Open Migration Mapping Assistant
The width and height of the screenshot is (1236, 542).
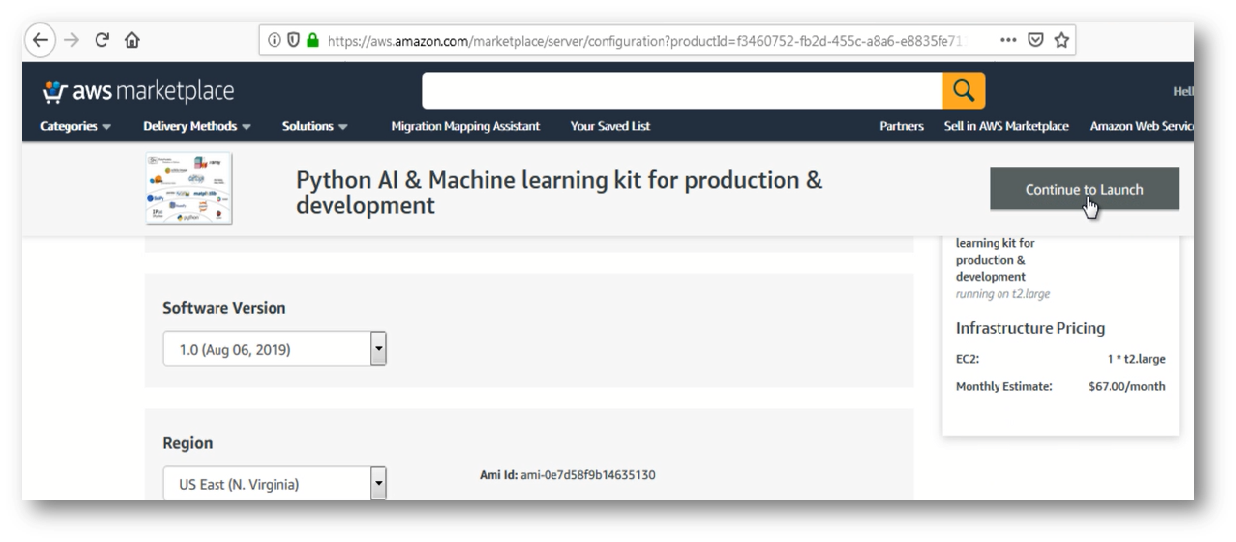click(x=466, y=126)
